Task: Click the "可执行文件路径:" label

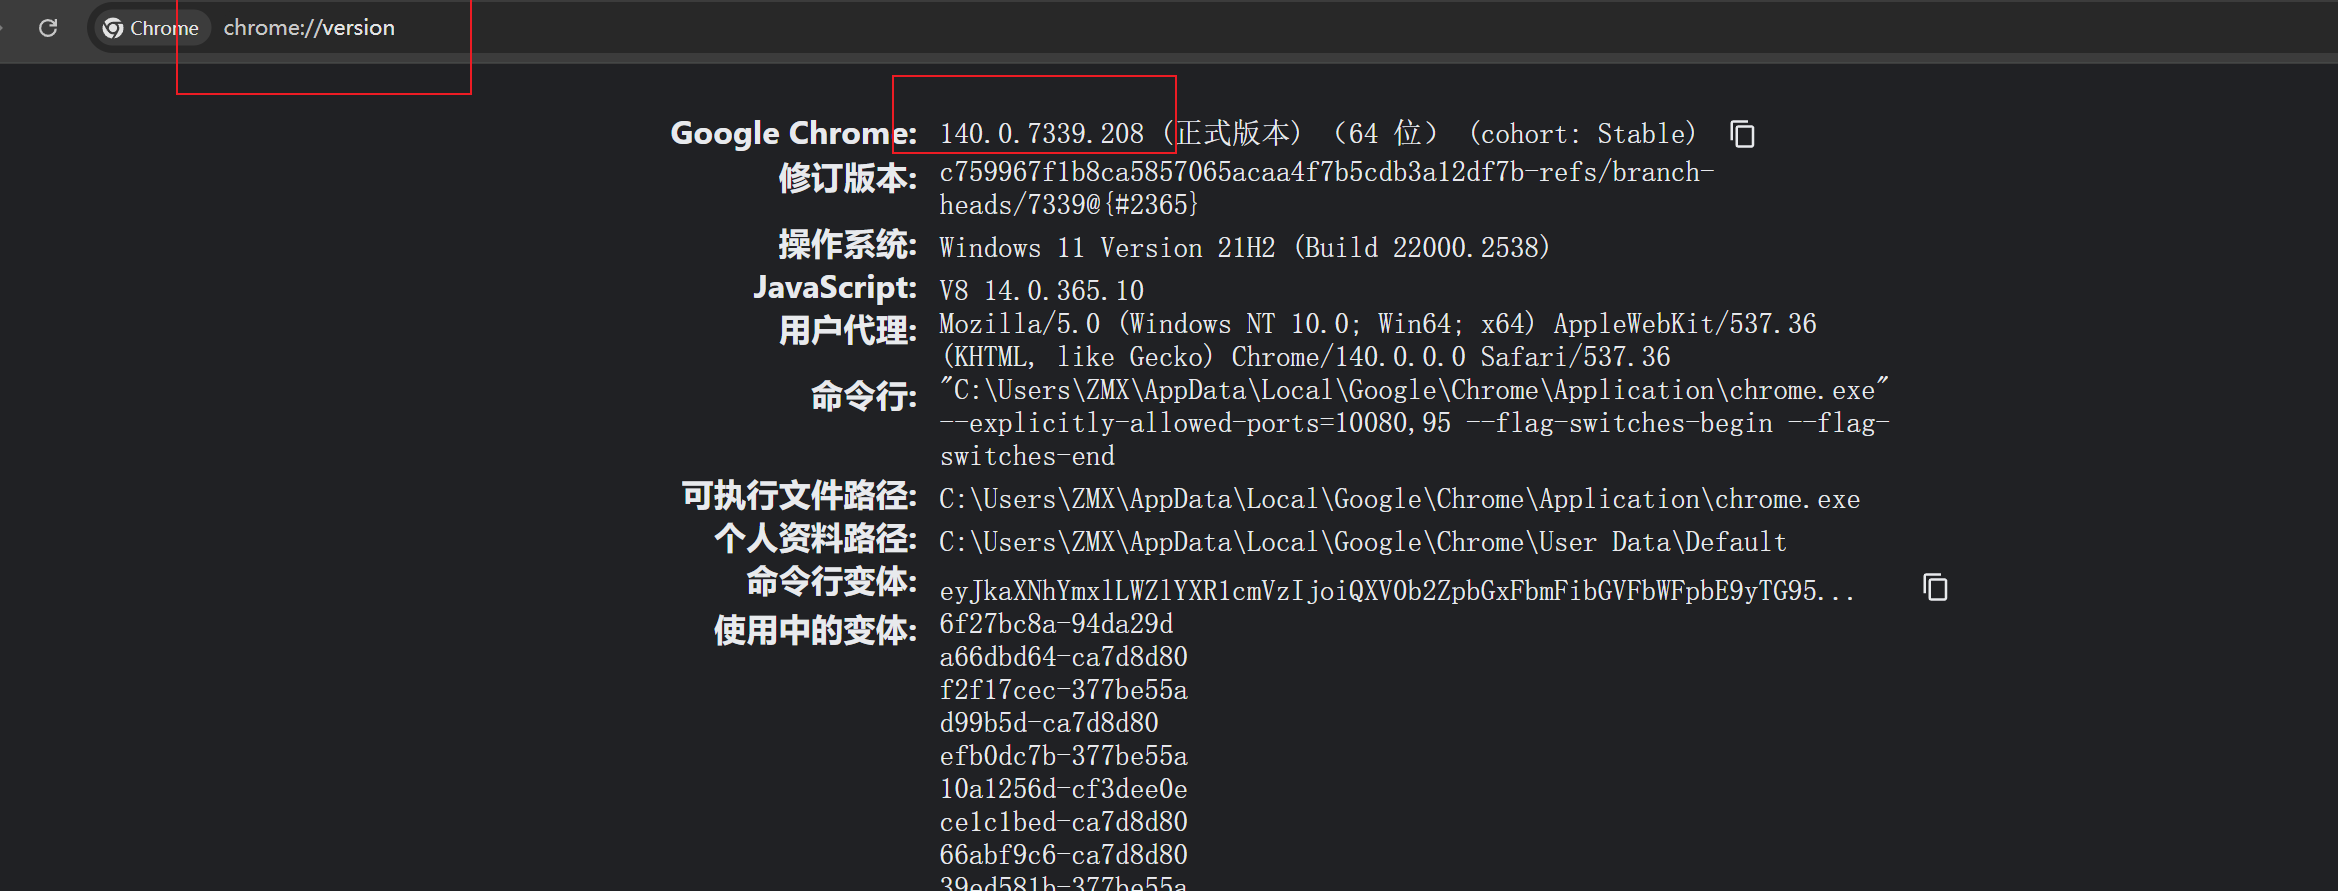Action: point(799,495)
